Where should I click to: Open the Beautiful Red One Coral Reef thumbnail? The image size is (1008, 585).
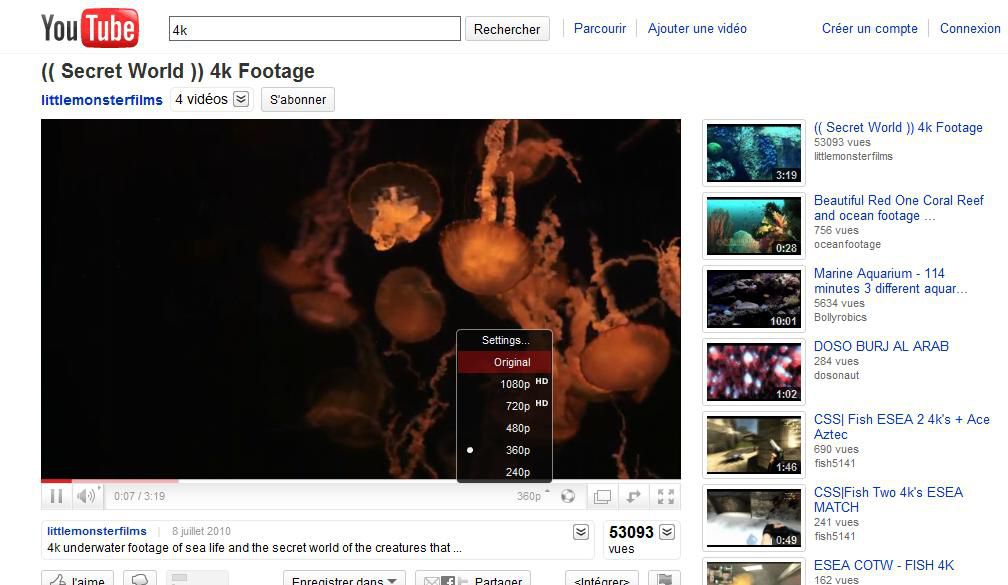[x=753, y=226]
